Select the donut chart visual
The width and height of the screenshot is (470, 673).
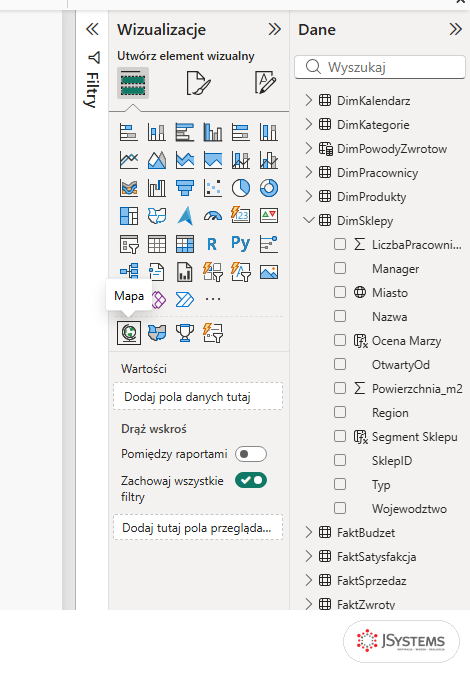point(269,188)
